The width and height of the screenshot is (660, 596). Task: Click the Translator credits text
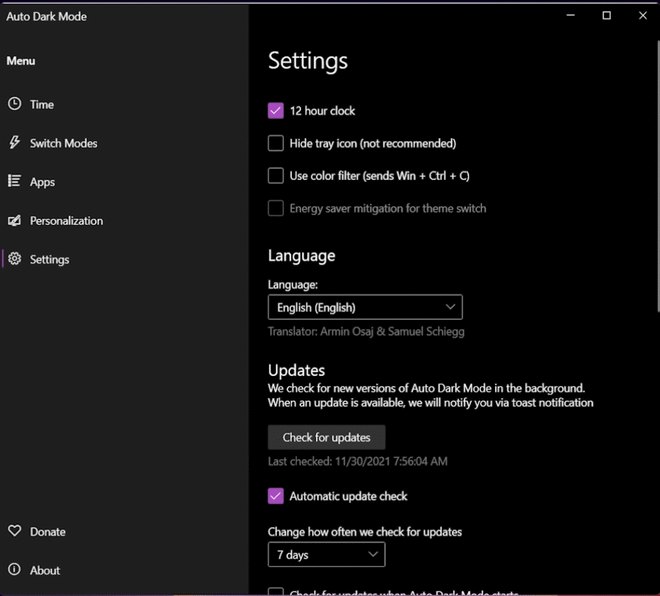click(366, 332)
